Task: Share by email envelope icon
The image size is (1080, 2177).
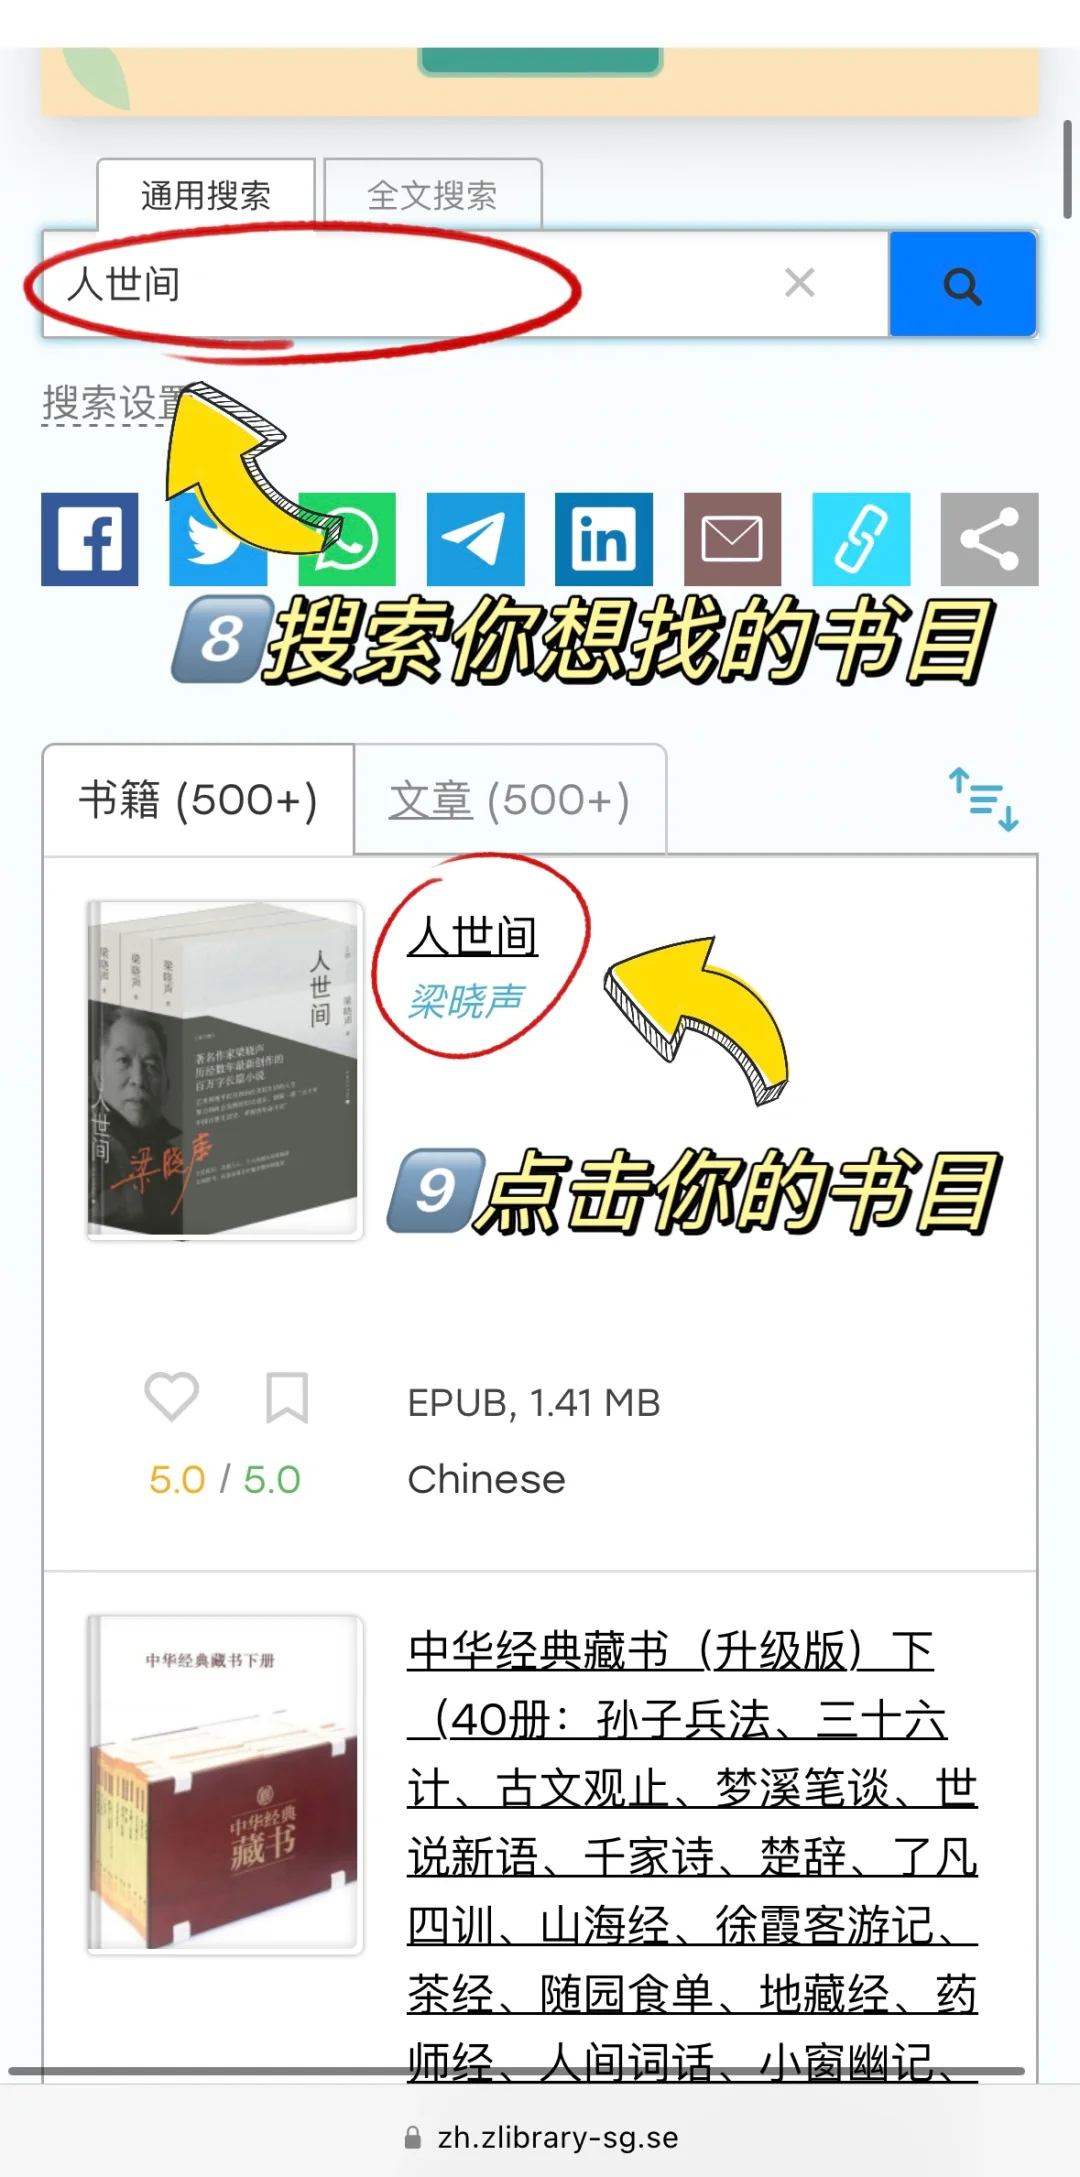Action: tap(733, 539)
